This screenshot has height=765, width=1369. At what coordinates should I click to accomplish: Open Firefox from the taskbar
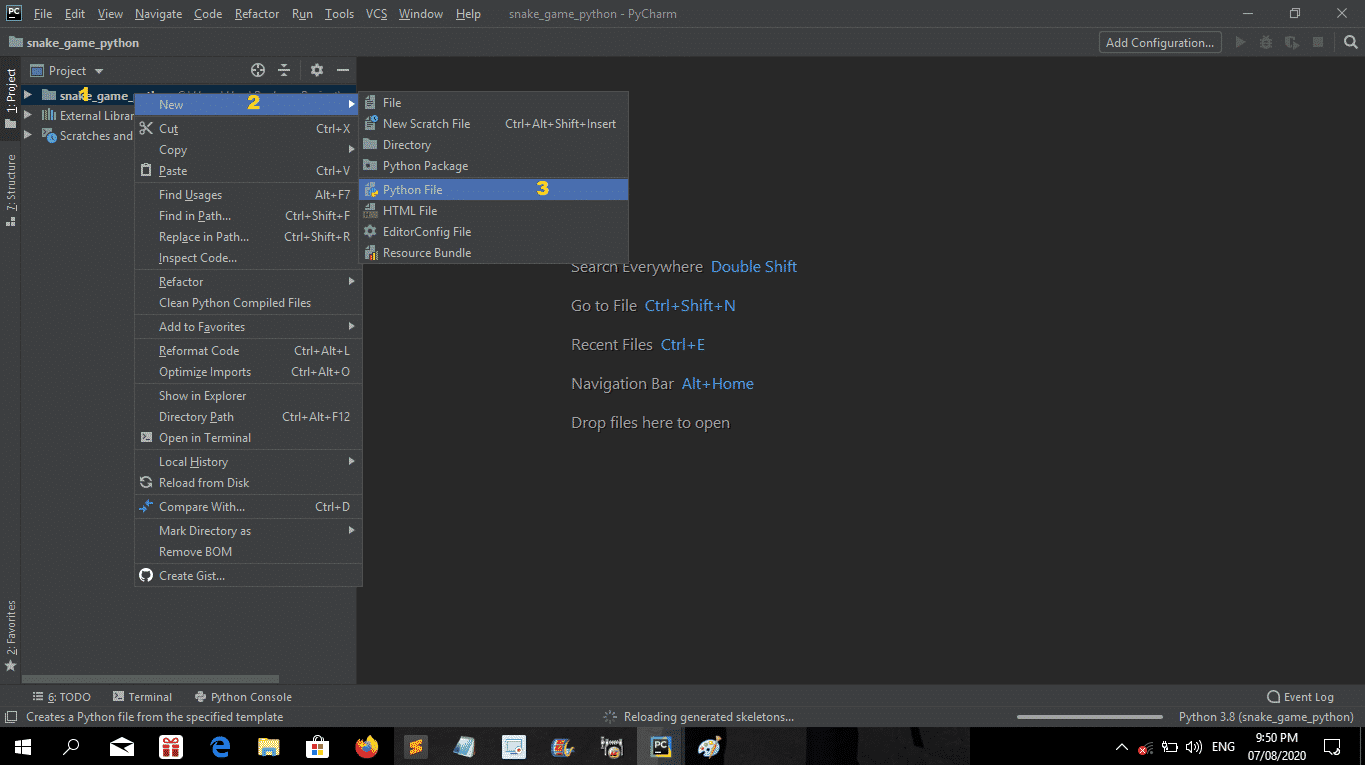[x=366, y=746]
